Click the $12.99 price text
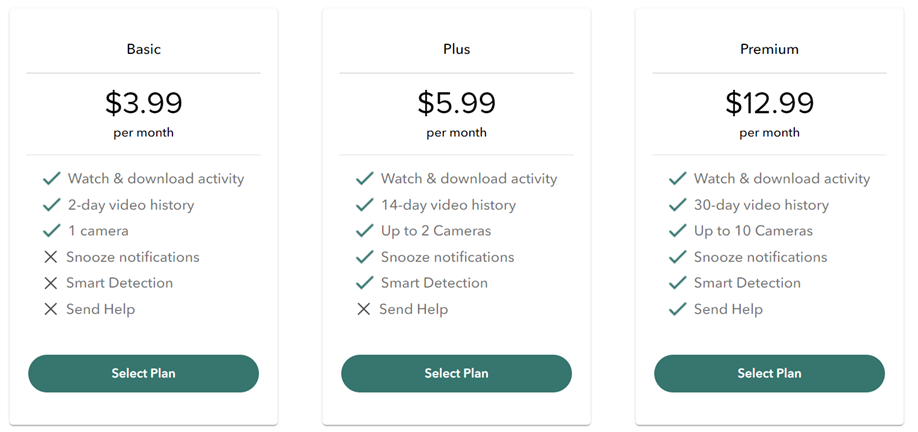The image size is (918, 432). pyautogui.click(x=769, y=102)
